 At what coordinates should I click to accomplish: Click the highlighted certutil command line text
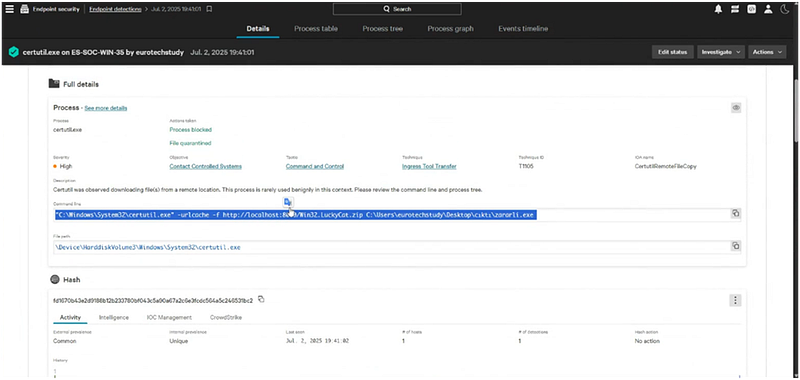295,215
